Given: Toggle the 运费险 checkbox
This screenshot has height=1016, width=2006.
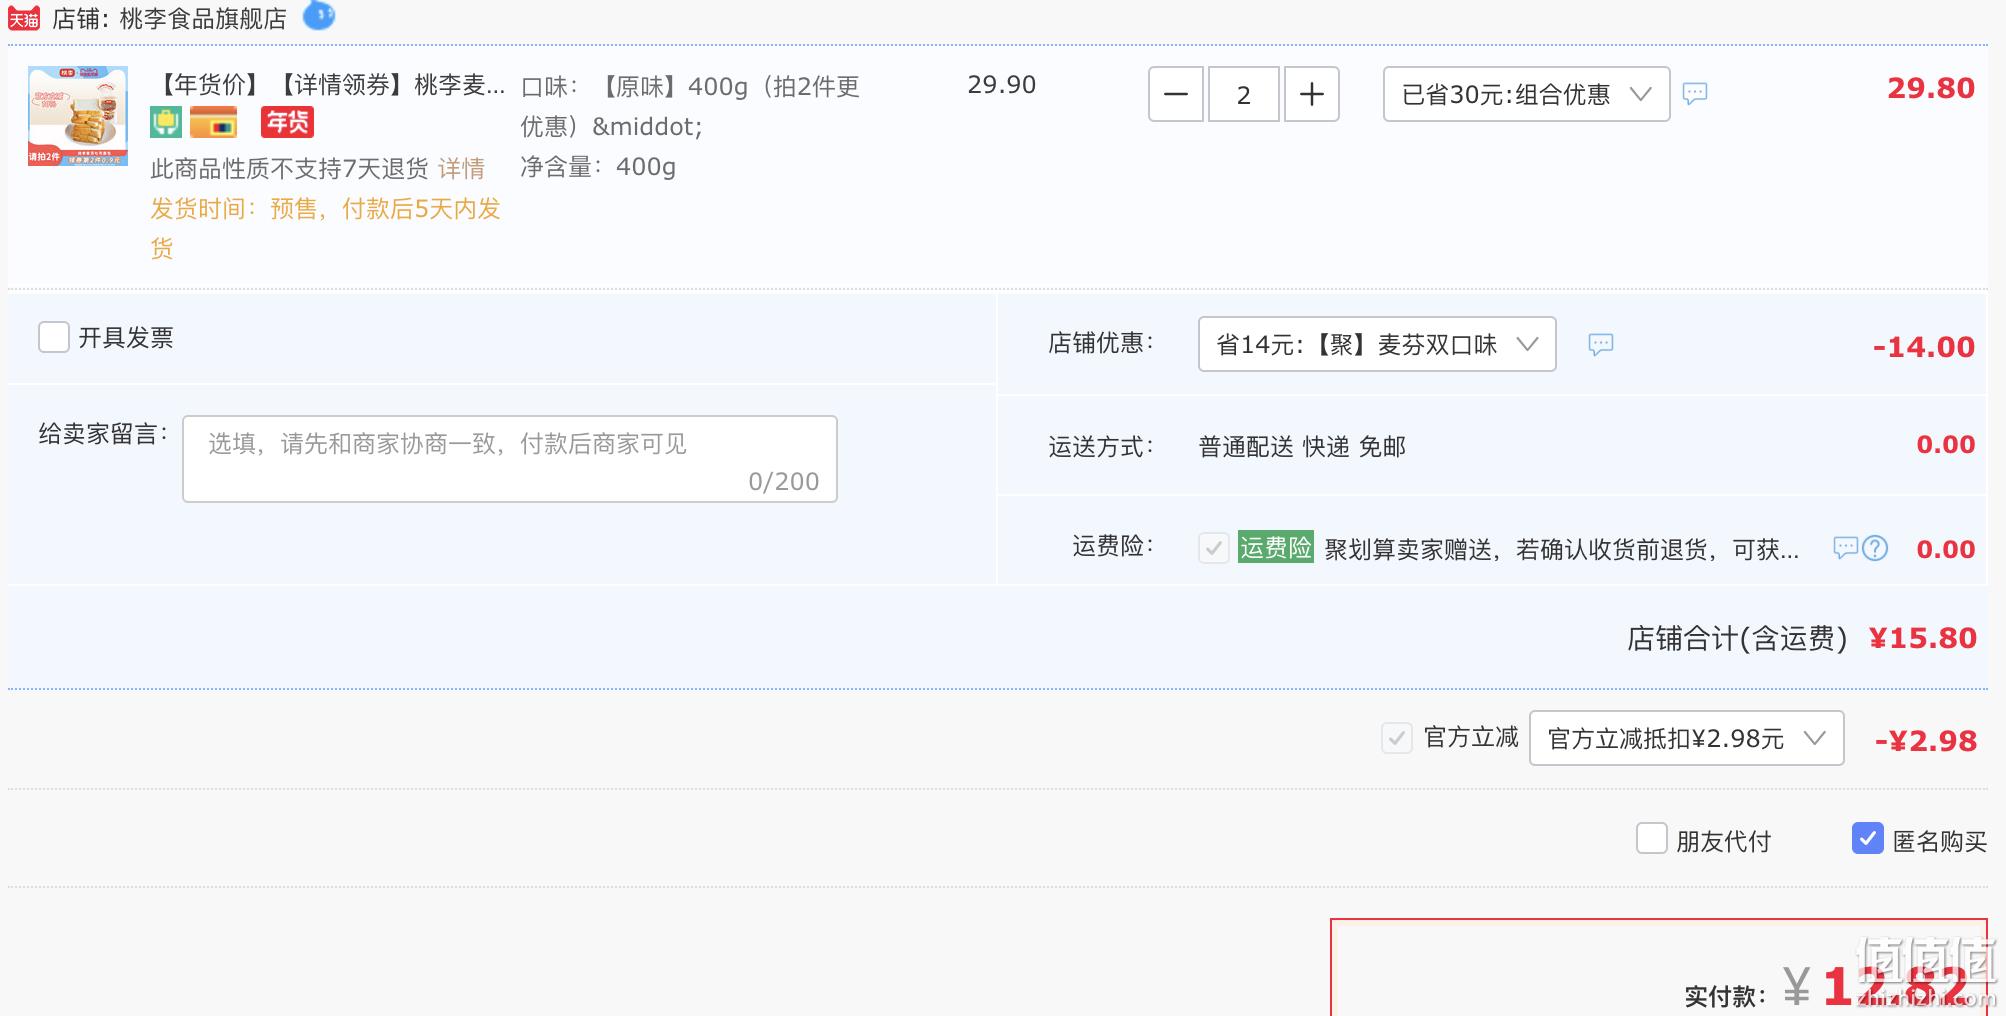Looking at the screenshot, I should 1213,548.
